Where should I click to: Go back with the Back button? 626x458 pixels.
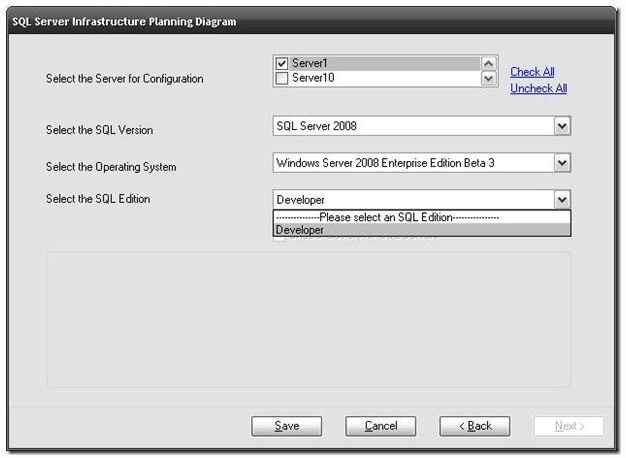click(x=475, y=426)
